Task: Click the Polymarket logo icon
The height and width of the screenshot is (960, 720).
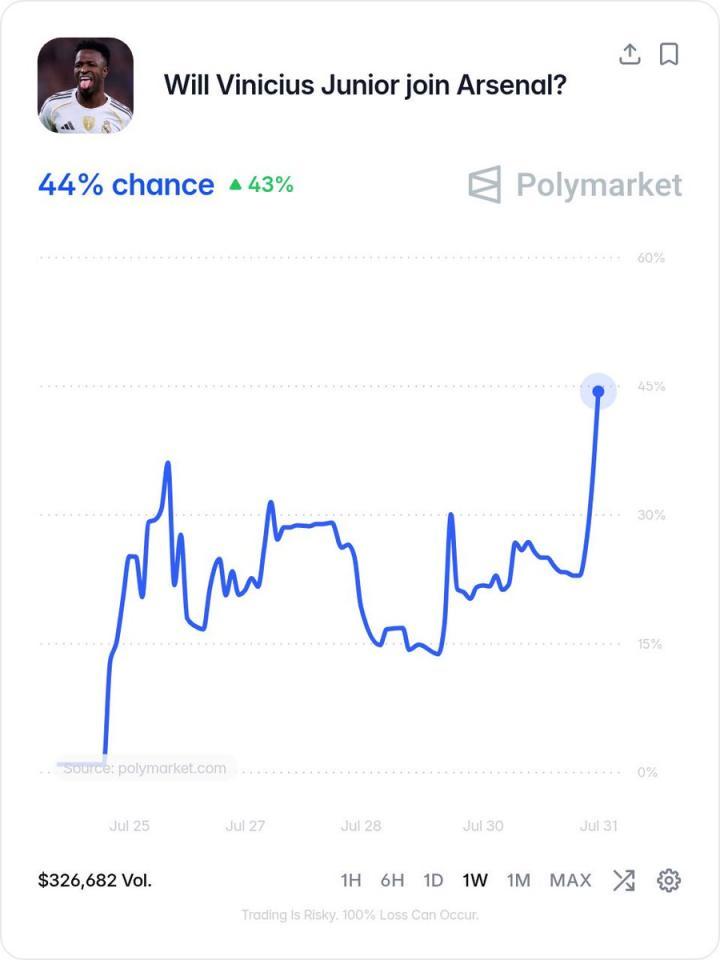Action: click(485, 184)
